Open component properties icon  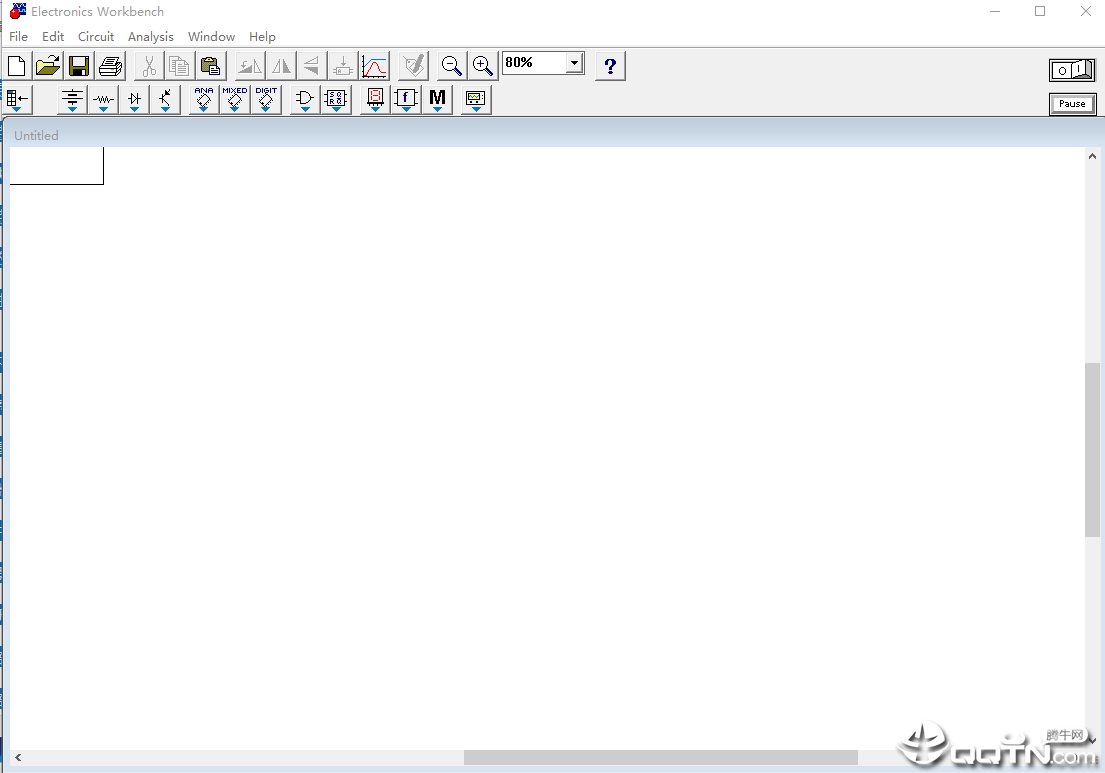pos(414,66)
